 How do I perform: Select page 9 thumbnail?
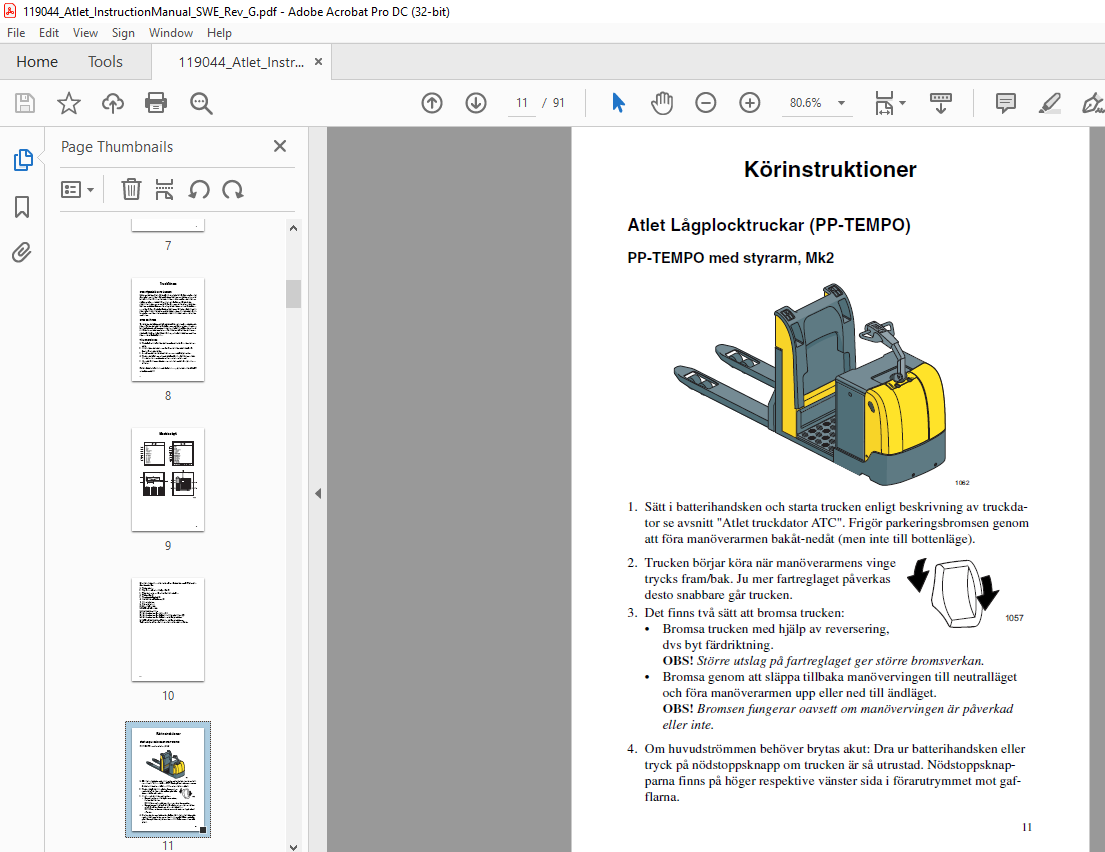pyautogui.click(x=168, y=480)
